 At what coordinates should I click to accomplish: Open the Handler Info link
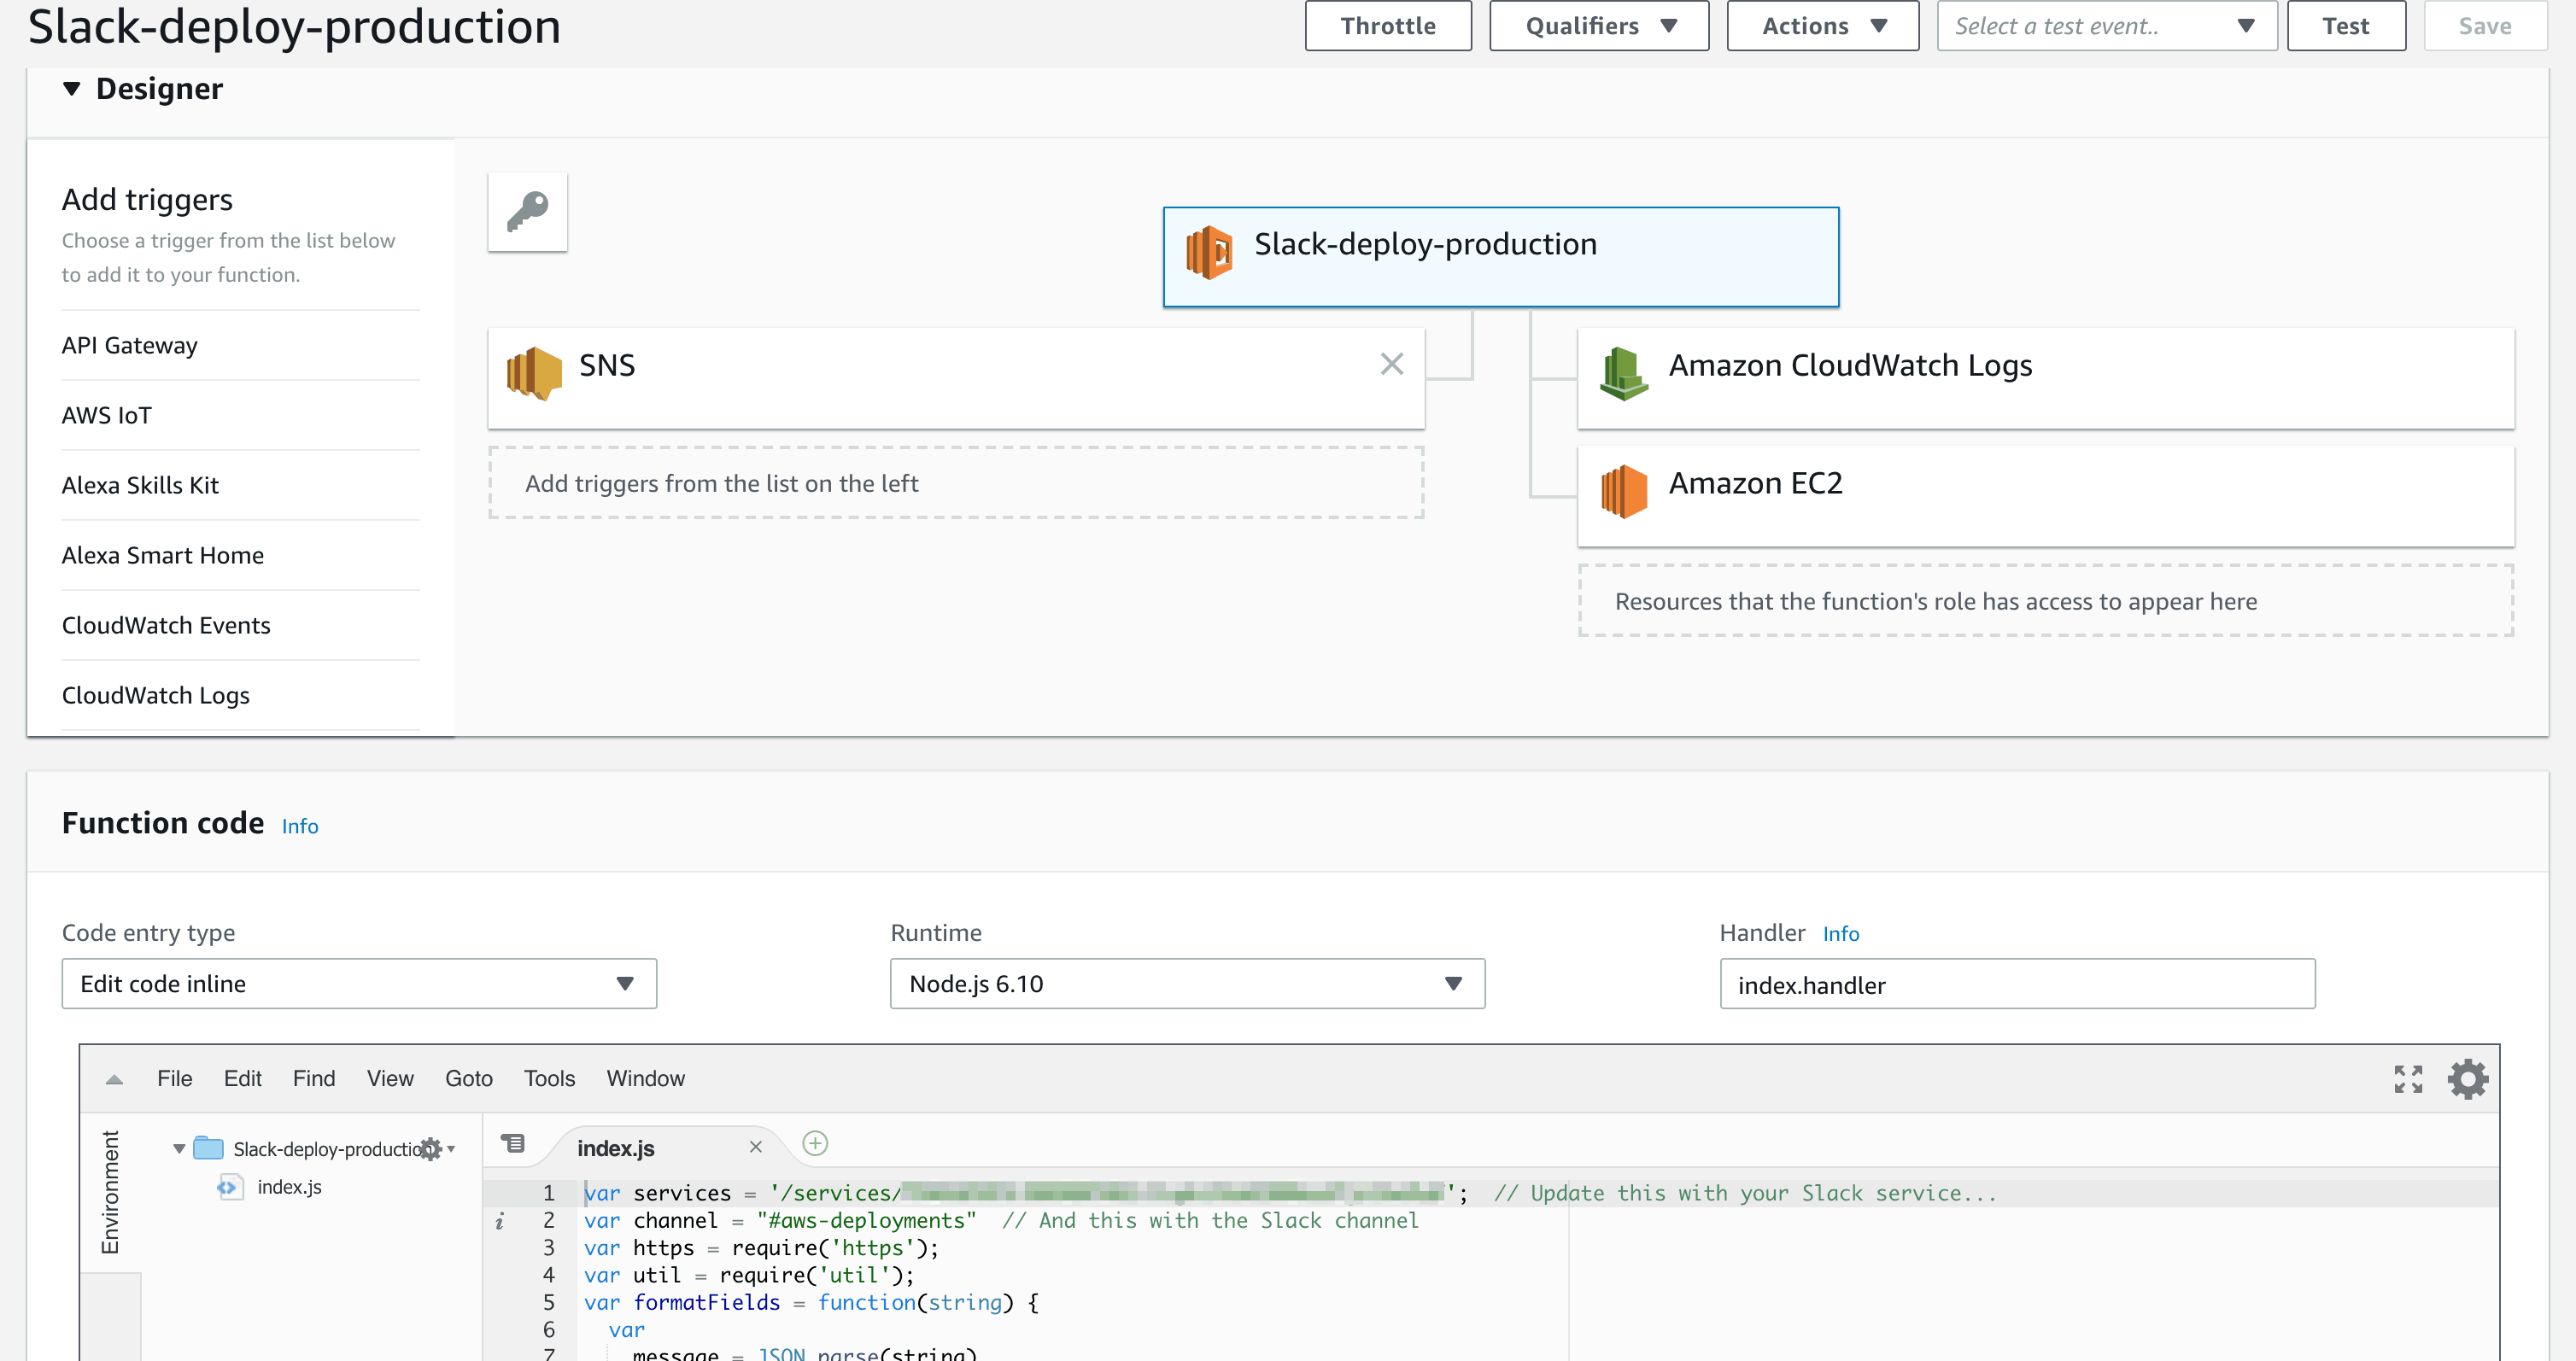click(x=1840, y=934)
